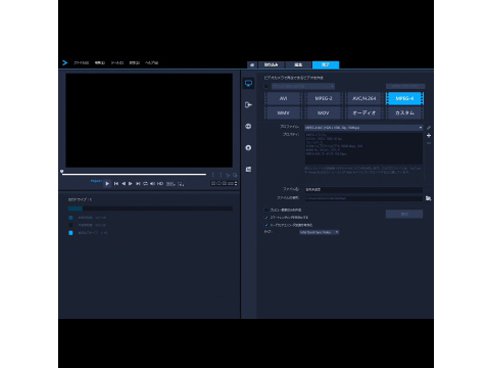Toggle the preview-range-only checkbox
The image size is (490, 368).
[x=266, y=210]
